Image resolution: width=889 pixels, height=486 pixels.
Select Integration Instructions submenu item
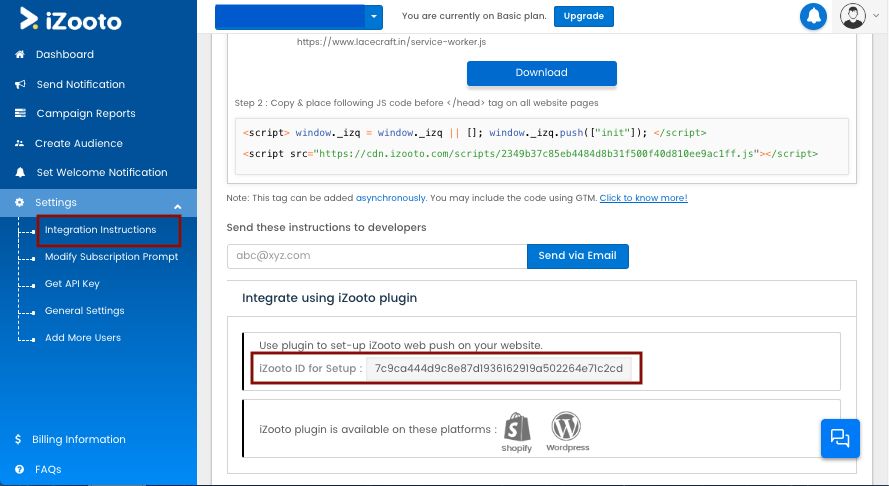(x=100, y=230)
